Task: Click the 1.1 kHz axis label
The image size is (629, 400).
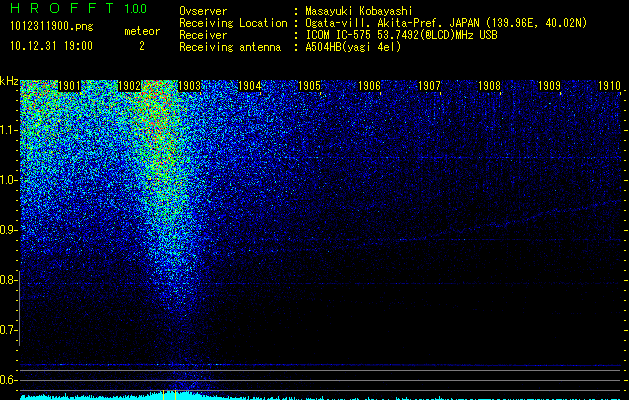Action: 9,130
